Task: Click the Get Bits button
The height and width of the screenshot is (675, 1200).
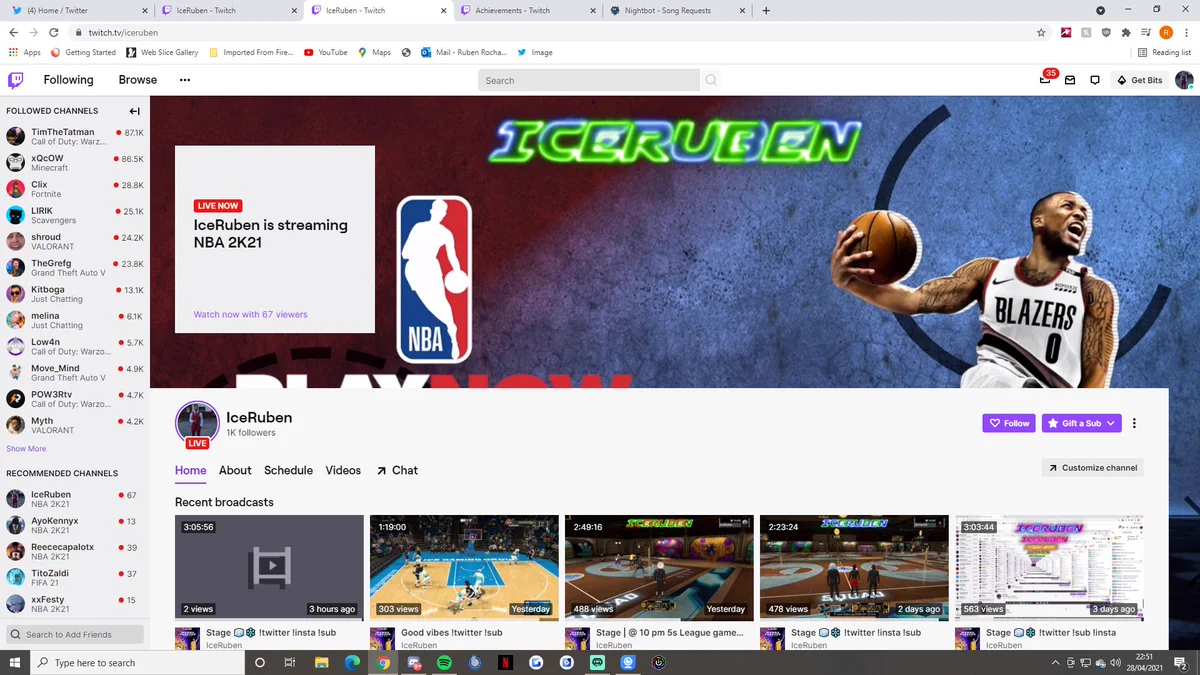Action: point(1140,80)
